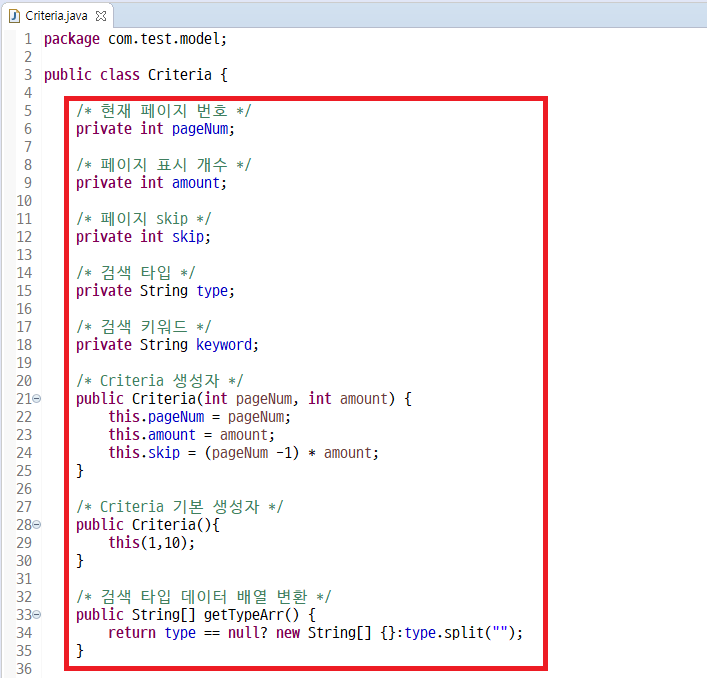Viewport: 707px width, 678px height.
Task: Click 'this.amount = amount;' statement
Action: coord(191,435)
